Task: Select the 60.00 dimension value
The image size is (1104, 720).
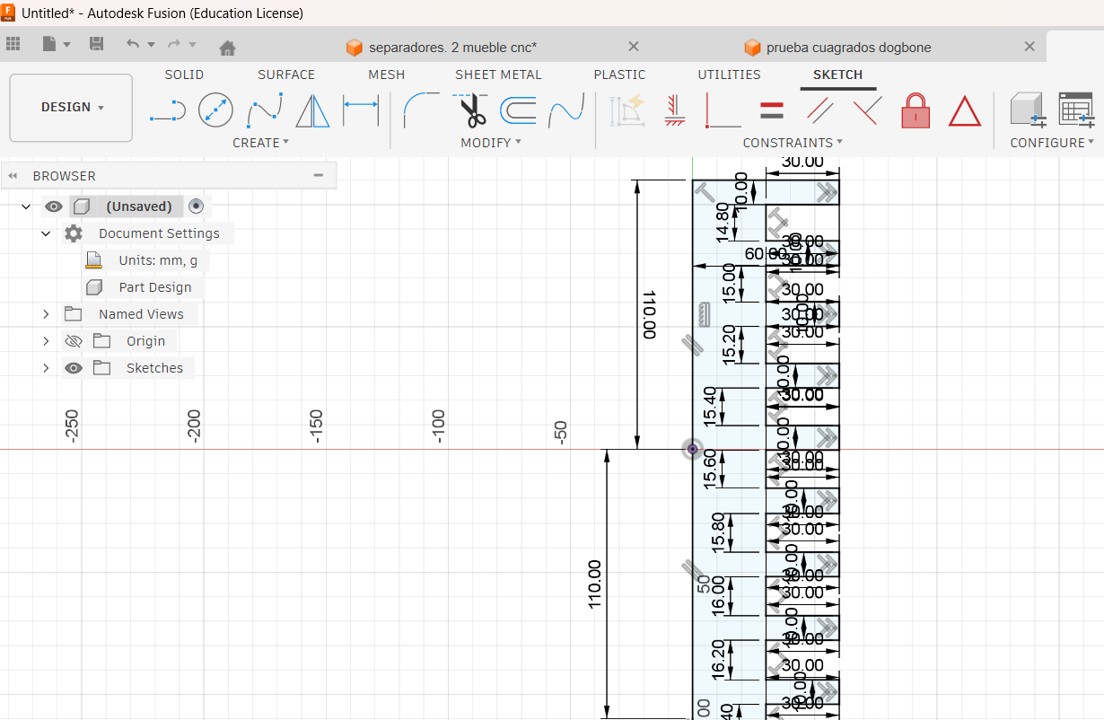Action: coord(765,253)
